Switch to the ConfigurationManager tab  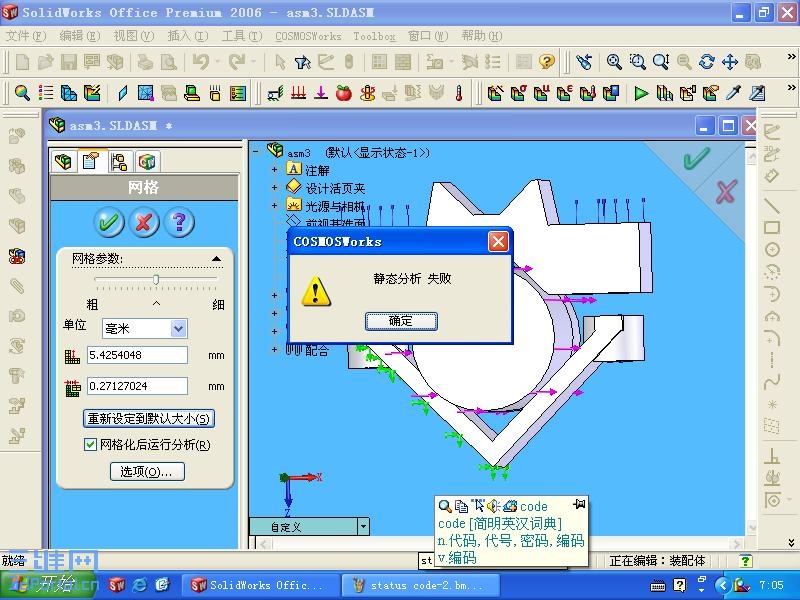coord(119,162)
